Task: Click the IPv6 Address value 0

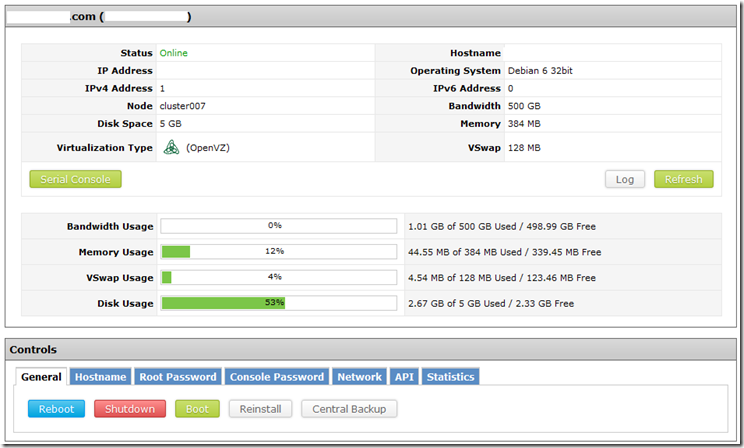Action: pyautogui.click(x=511, y=88)
